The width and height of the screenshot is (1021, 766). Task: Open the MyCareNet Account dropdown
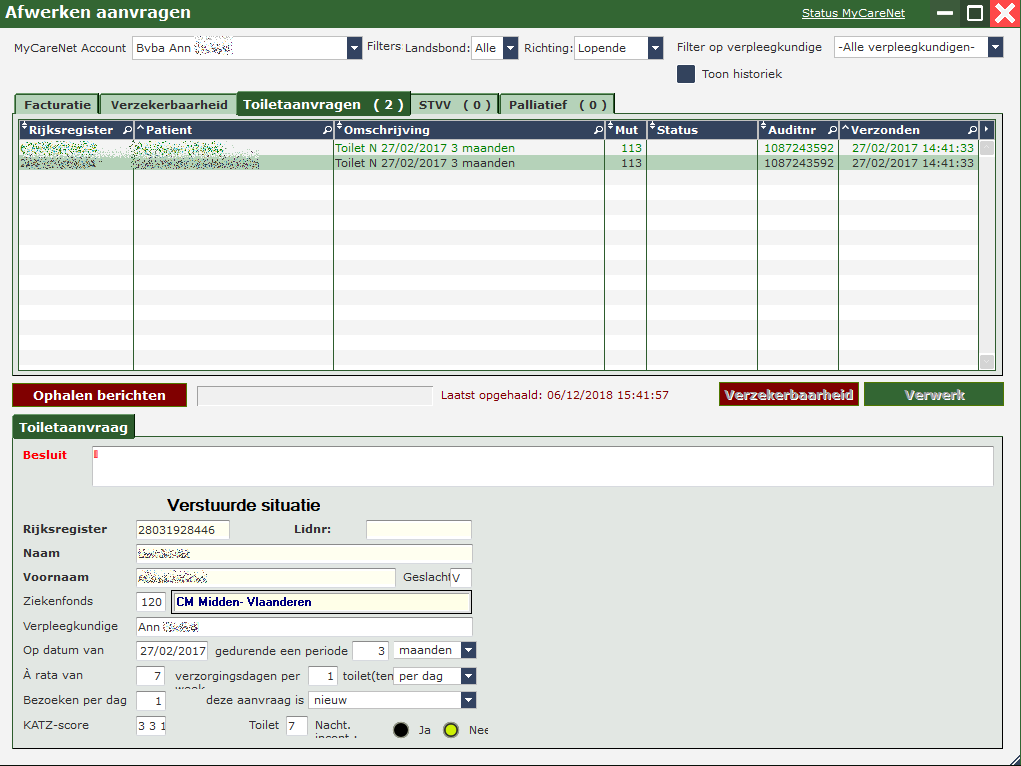pos(354,48)
